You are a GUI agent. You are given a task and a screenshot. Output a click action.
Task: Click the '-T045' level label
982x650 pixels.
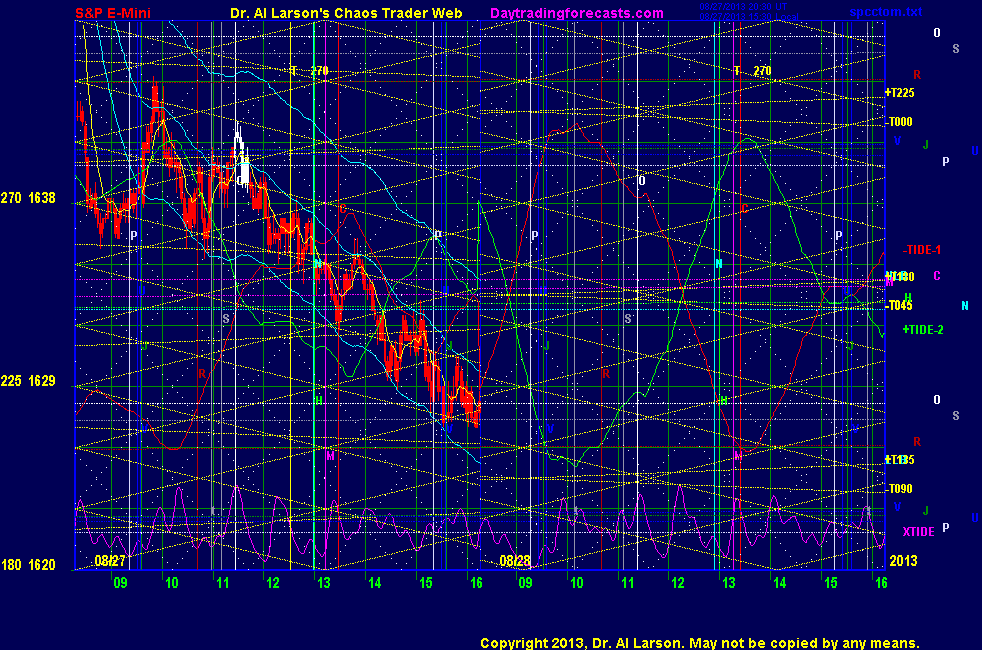coord(900,306)
